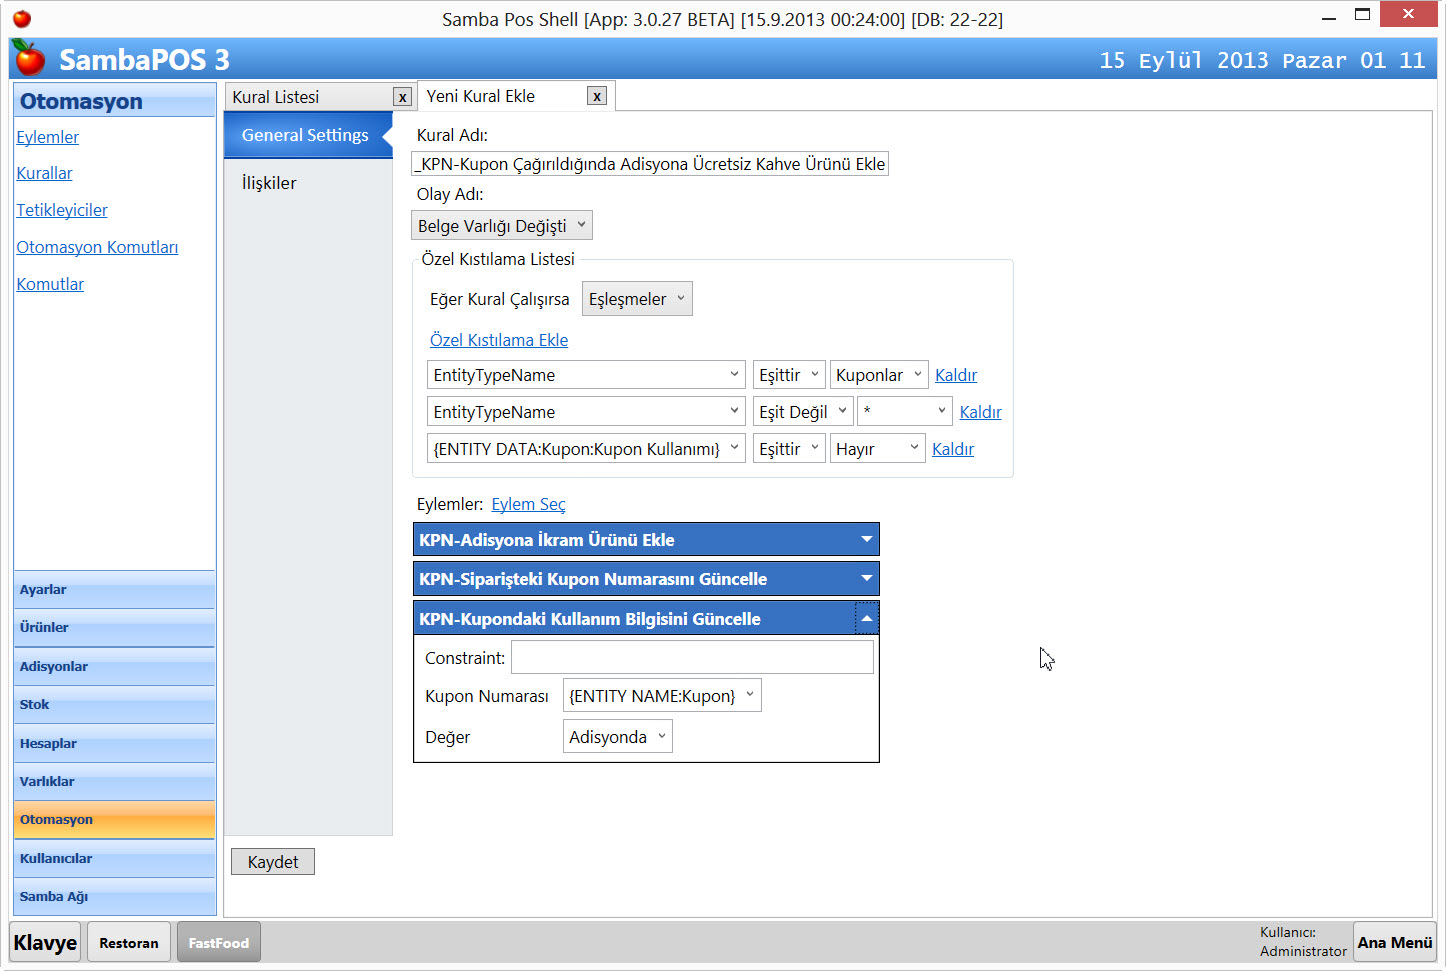
Task: Collapse KPN-Kupondaki Kullanım Bilgisini Güncelle action
Action: (x=866, y=618)
